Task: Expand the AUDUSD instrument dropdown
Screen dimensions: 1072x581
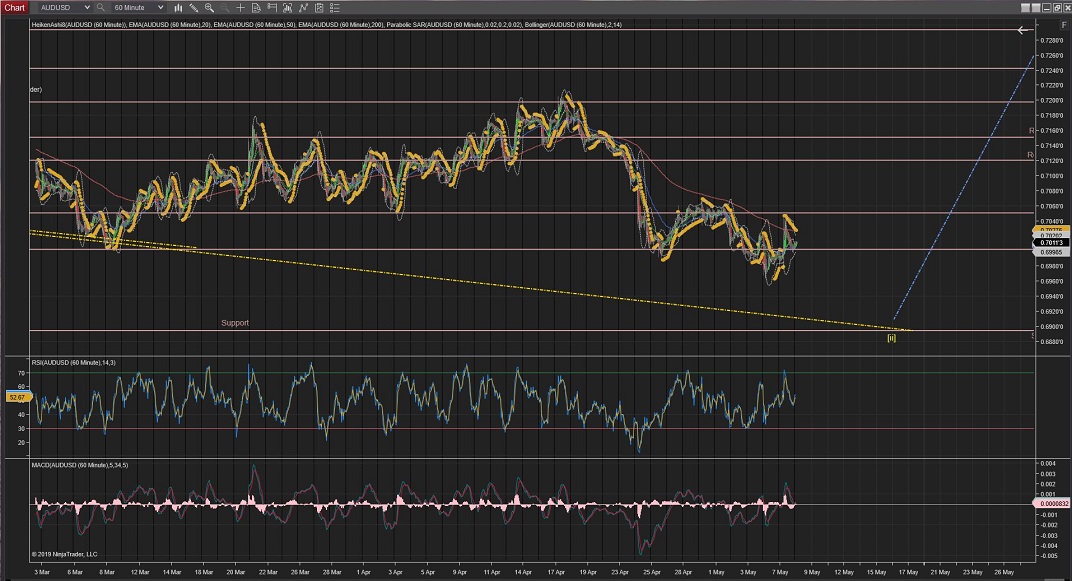Action: pyautogui.click(x=87, y=7)
